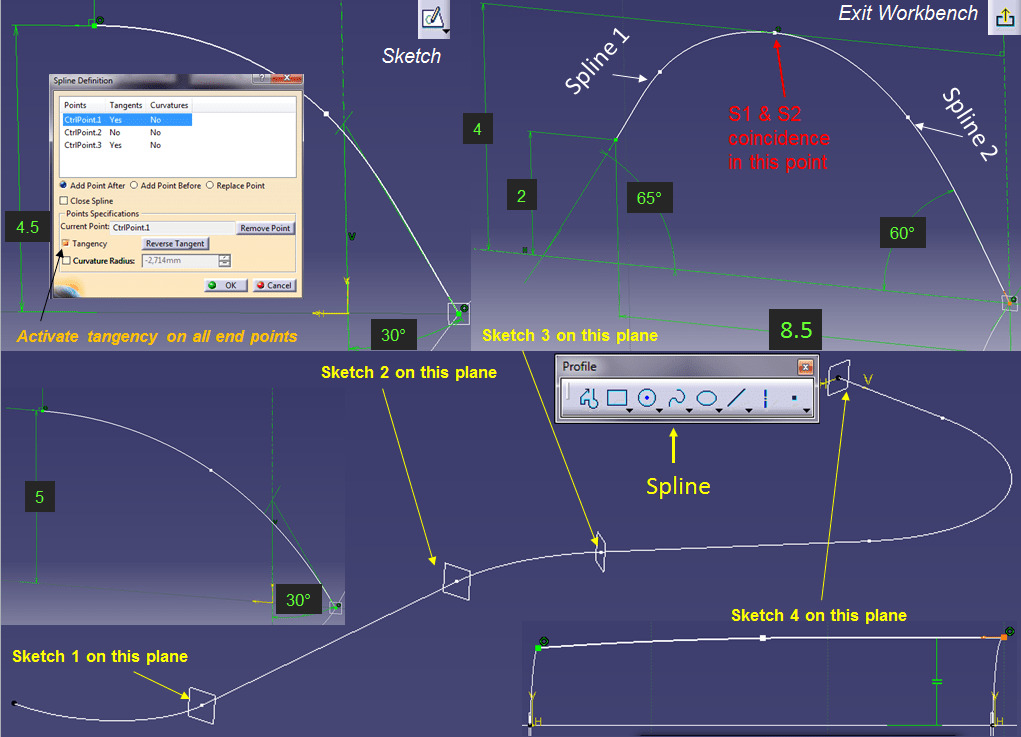1021x737 pixels.
Task: Click the Exit Workbench icon
Action: pyautogui.click(x=1003, y=16)
